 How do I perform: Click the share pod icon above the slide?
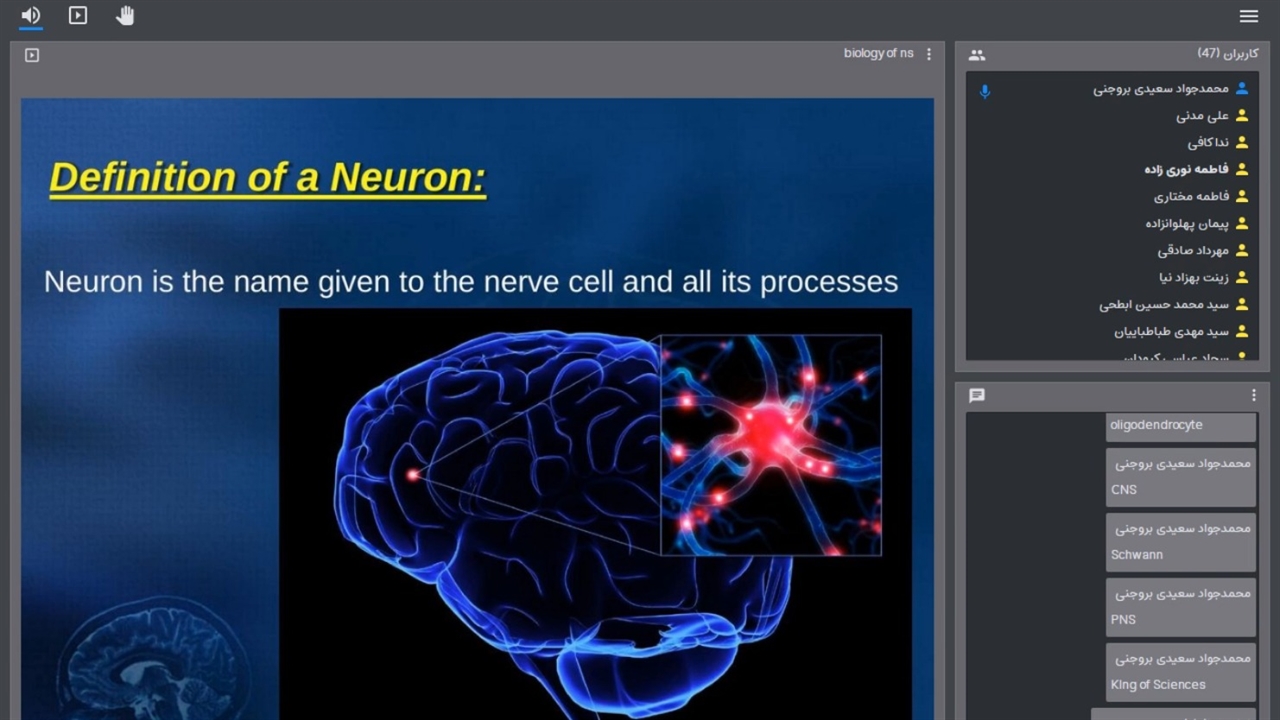(32, 55)
